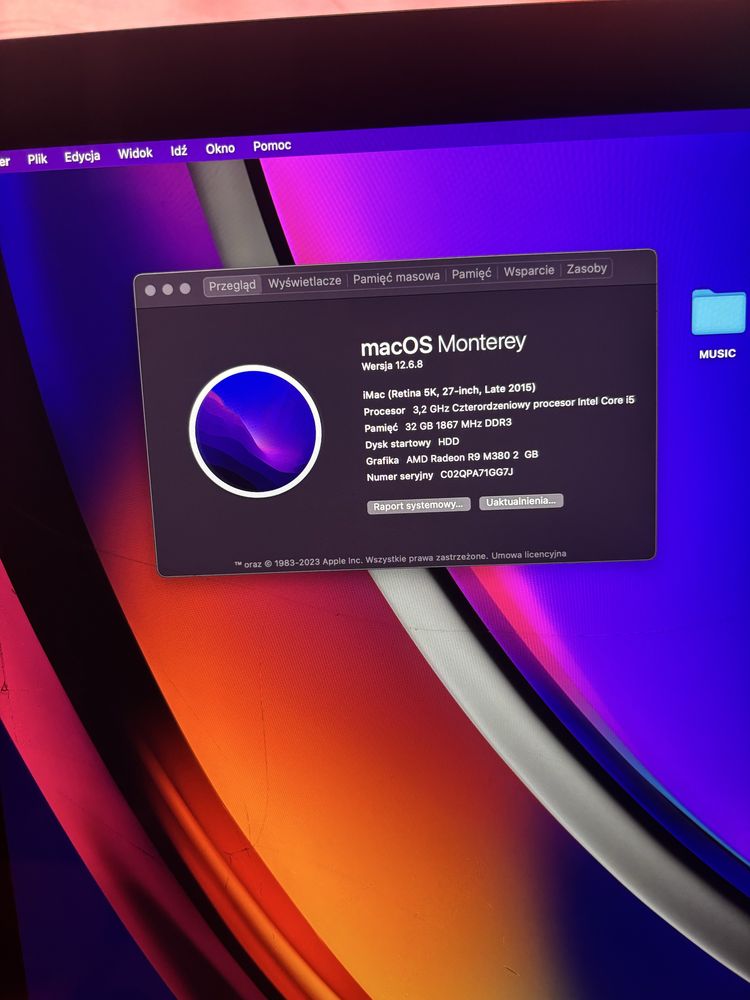Click the AMD Radeon R9 M380 2 GB value

click(473, 457)
